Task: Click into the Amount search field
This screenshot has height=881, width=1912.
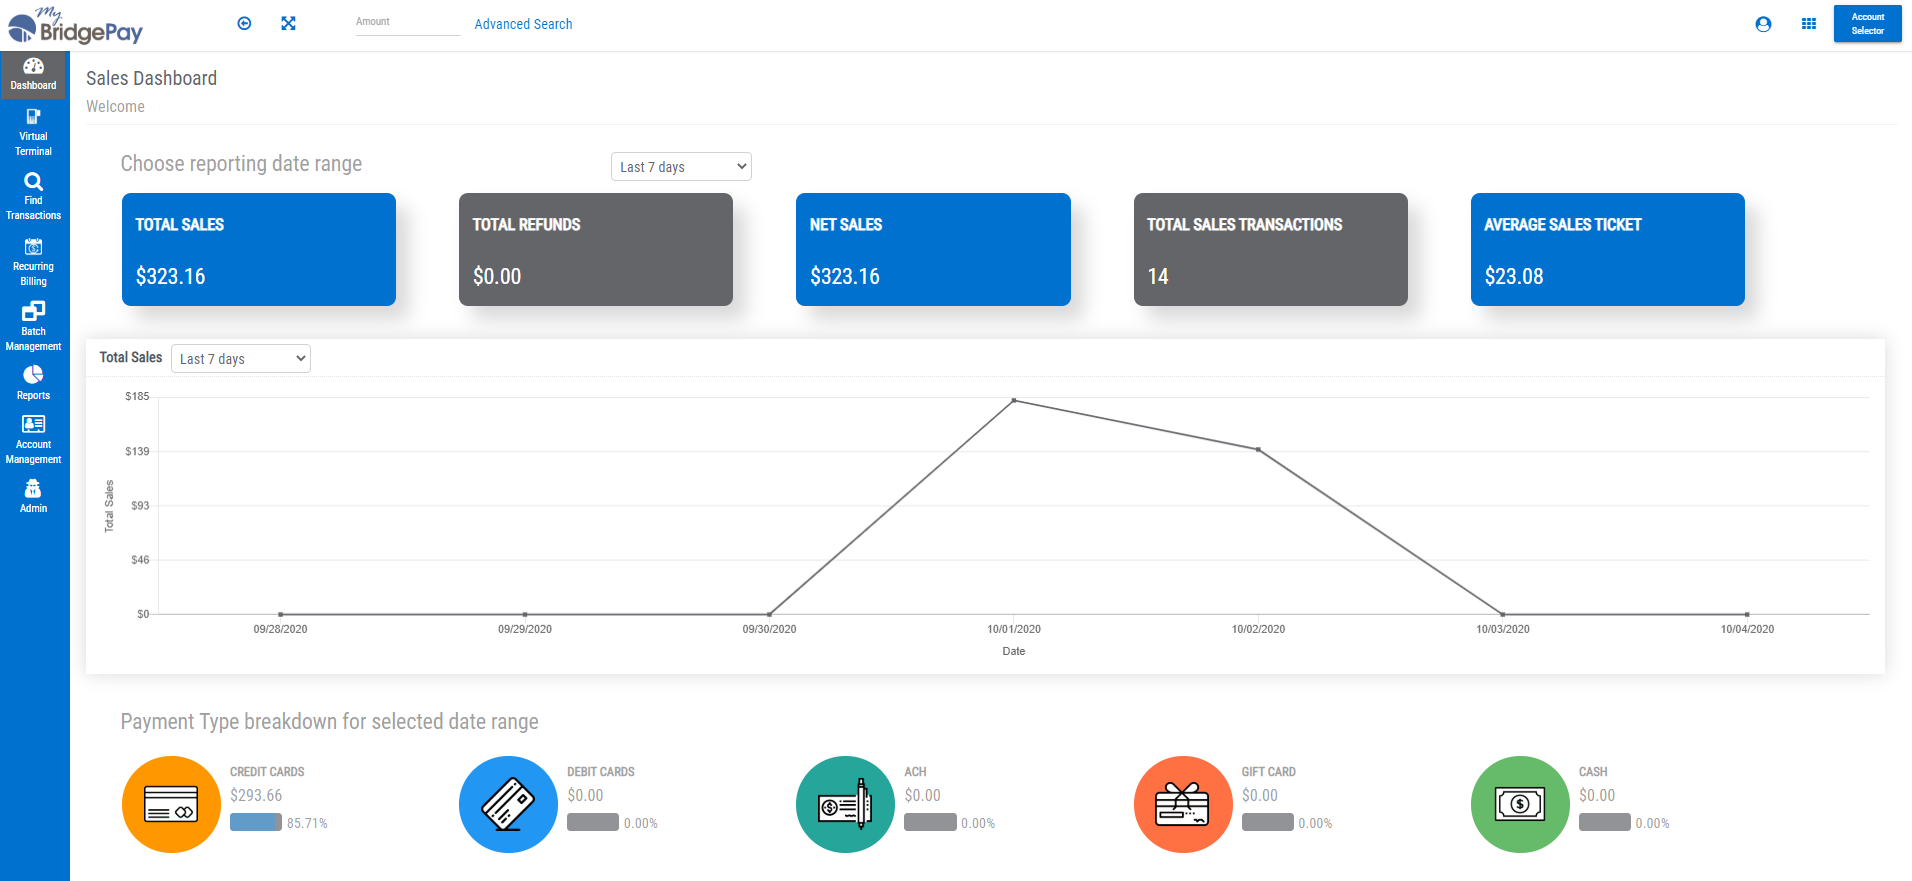Action: coord(408,24)
